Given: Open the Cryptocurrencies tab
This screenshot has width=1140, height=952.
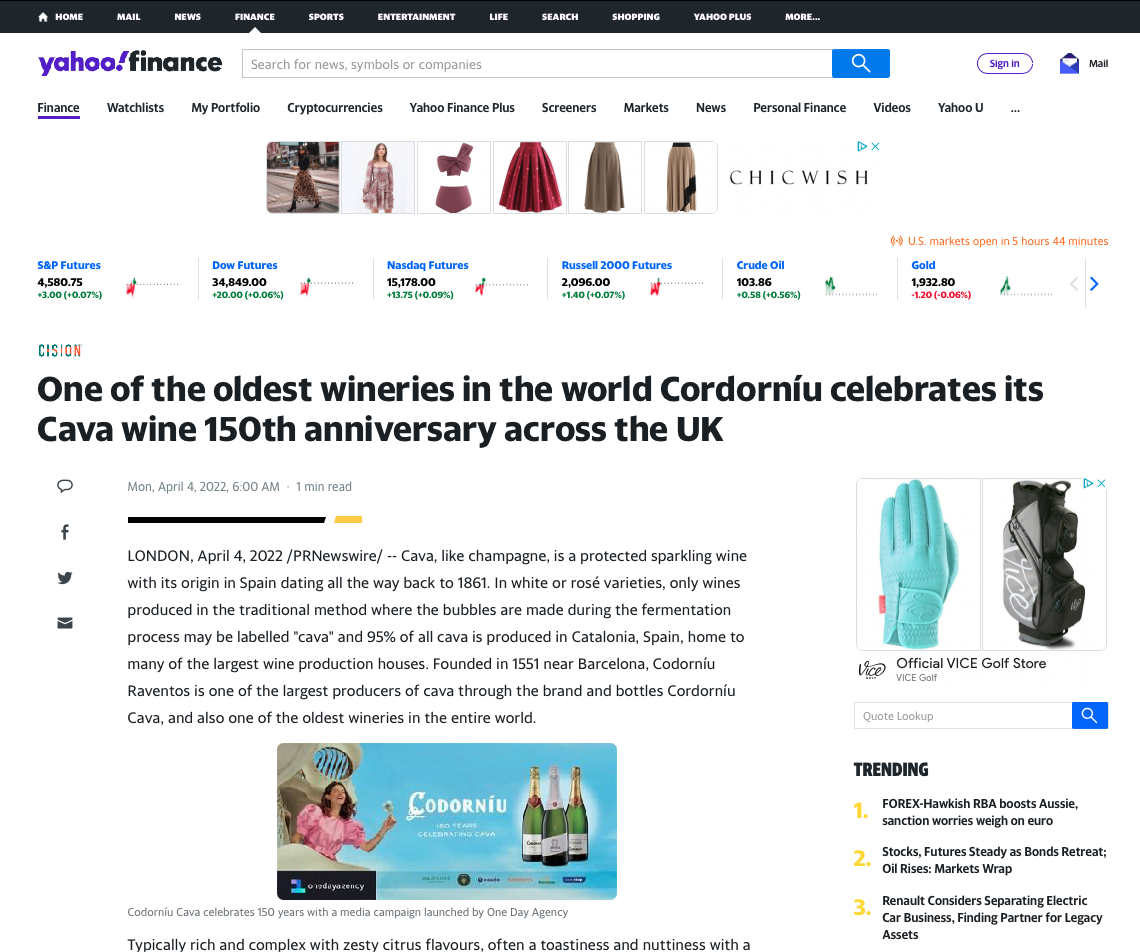Looking at the screenshot, I should click(334, 108).
